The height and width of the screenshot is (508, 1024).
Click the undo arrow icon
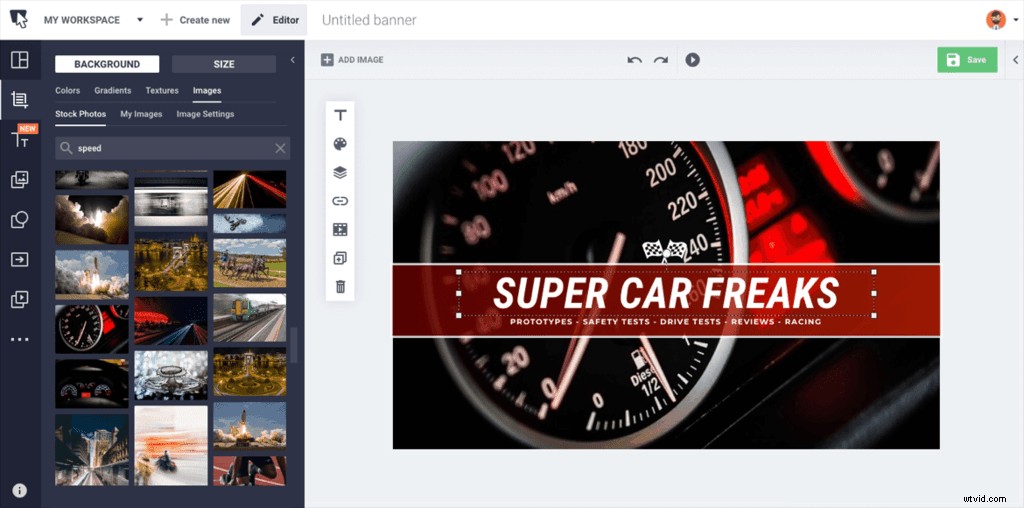click(634, 60)
